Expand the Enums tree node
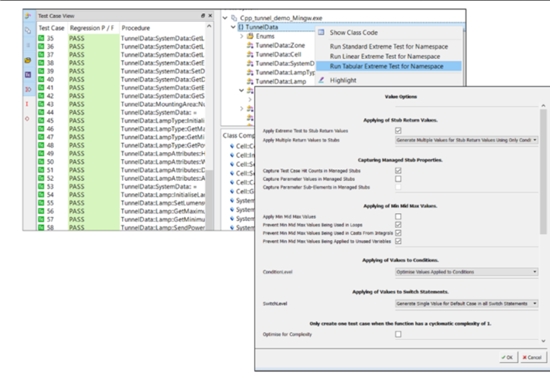This screenshot has width=550, height=378. point(242,36)
